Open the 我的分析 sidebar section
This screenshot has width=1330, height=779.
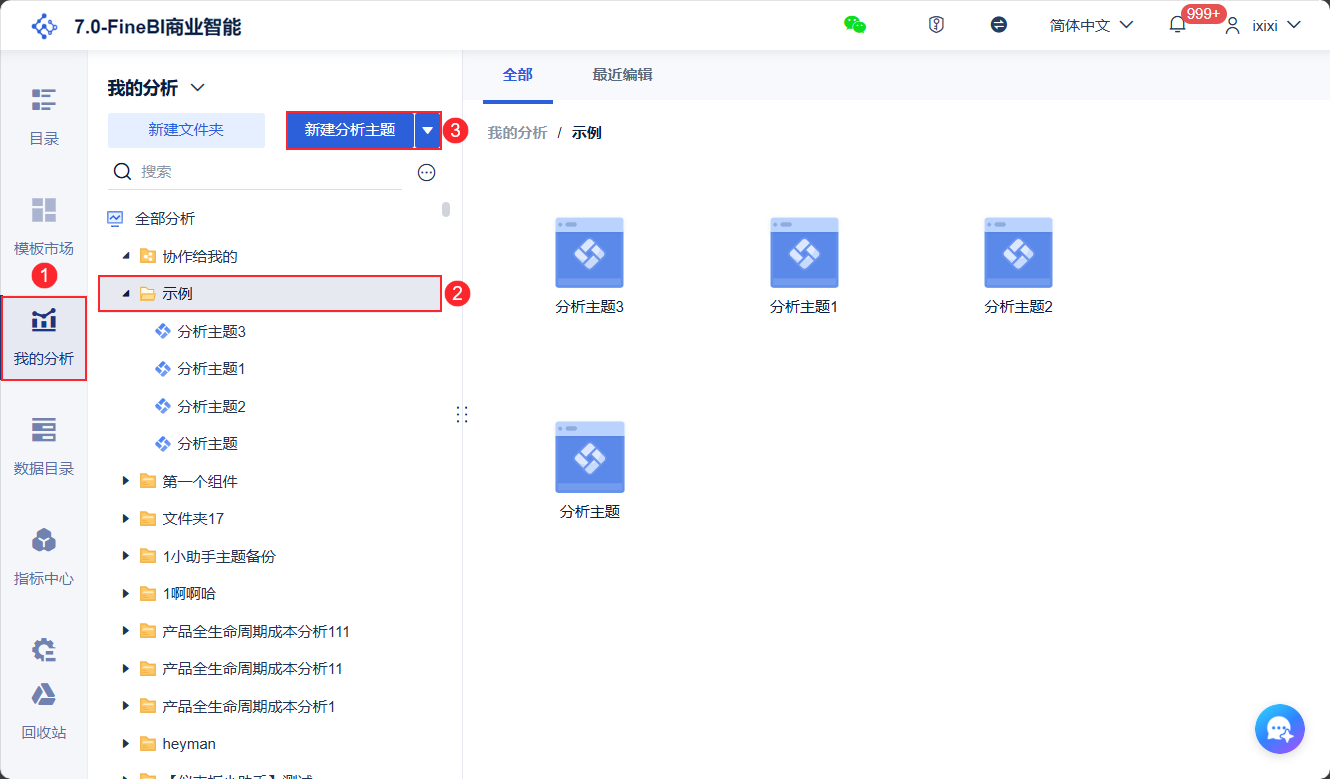[44, 338]
